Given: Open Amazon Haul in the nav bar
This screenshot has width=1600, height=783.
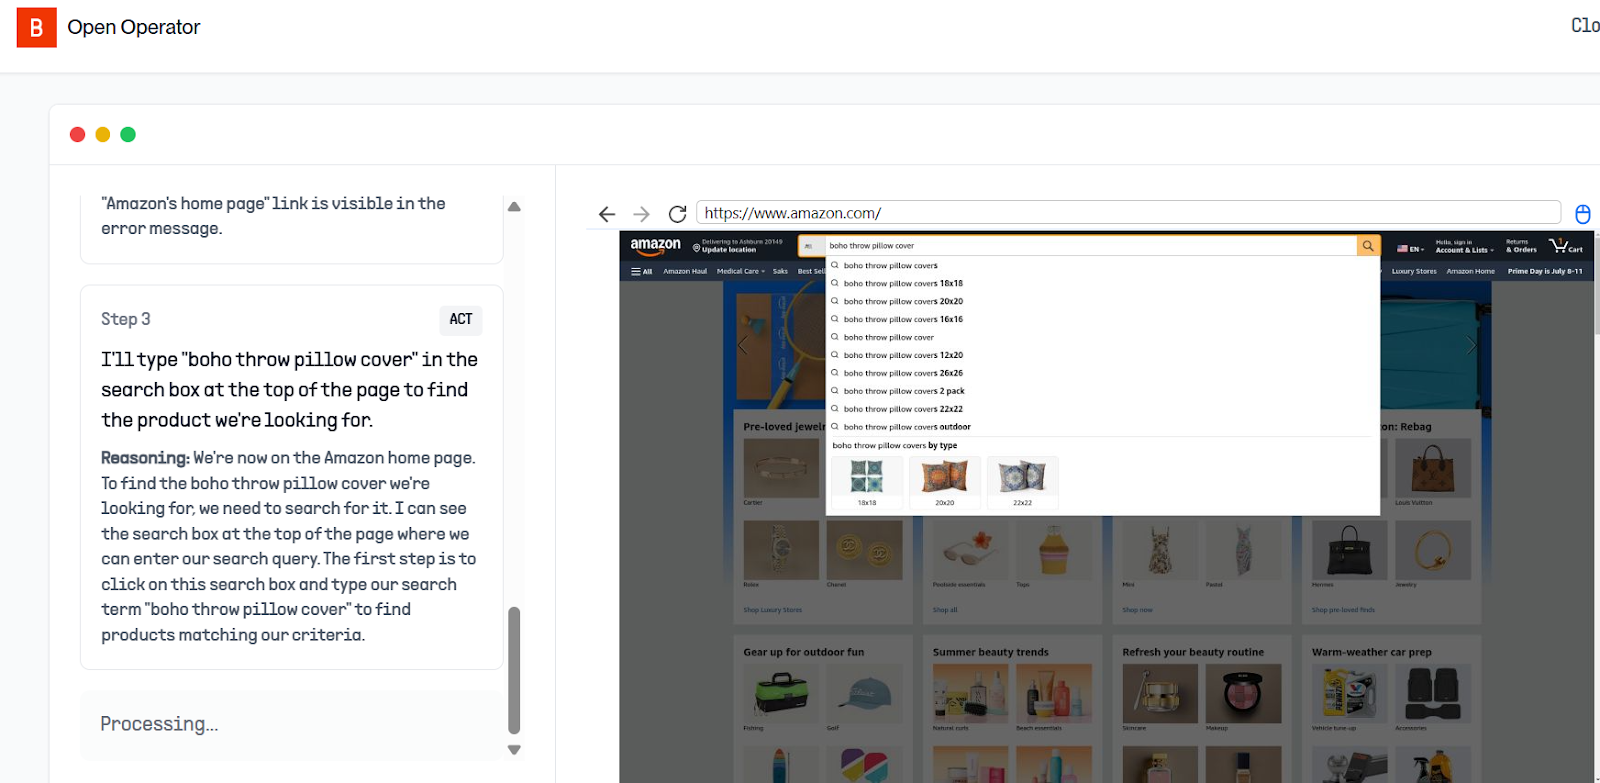Looking at the screenshot, I should pos(685,271).
